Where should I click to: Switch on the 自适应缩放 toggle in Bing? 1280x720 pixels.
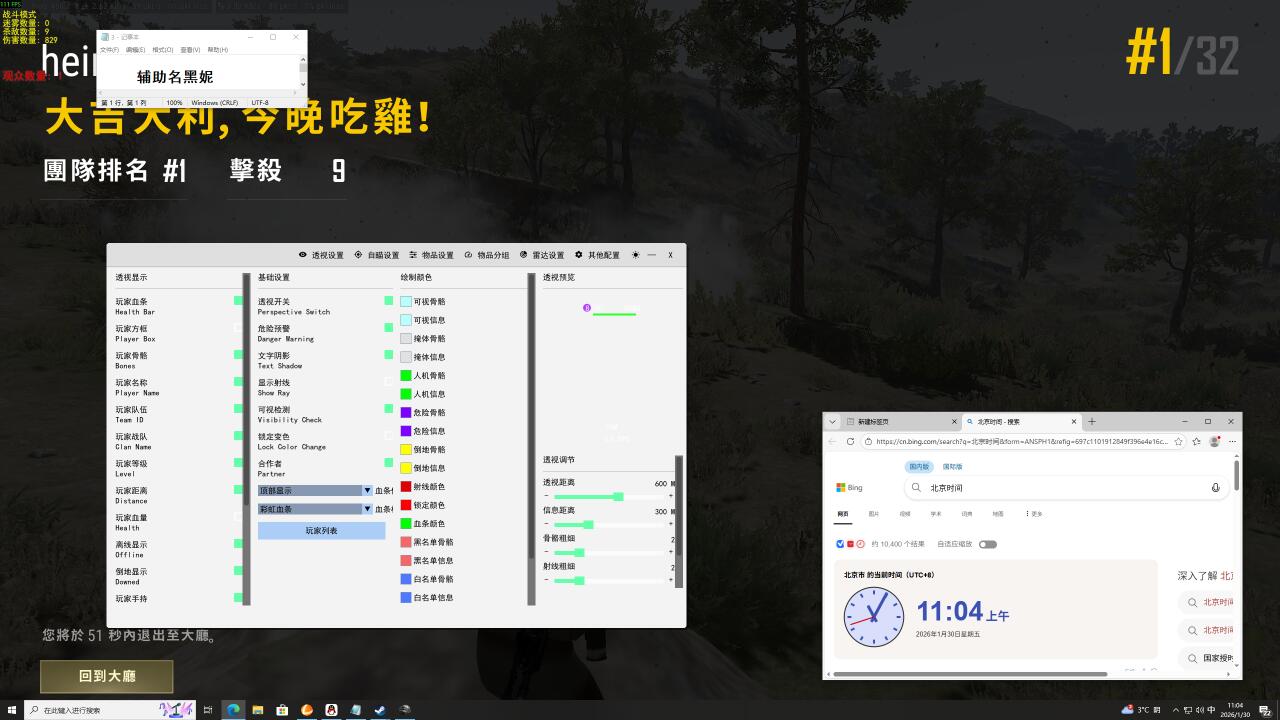click(987, 544)
